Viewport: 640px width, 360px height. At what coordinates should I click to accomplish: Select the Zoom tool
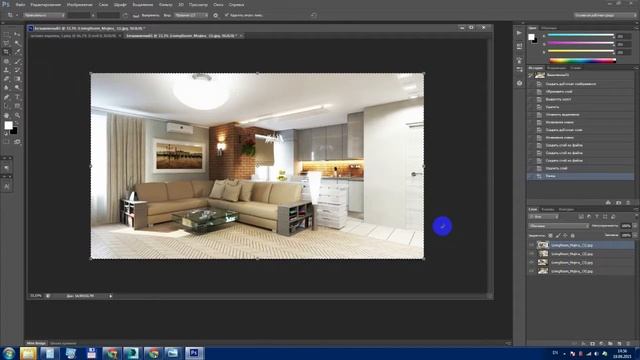point(17,116)
